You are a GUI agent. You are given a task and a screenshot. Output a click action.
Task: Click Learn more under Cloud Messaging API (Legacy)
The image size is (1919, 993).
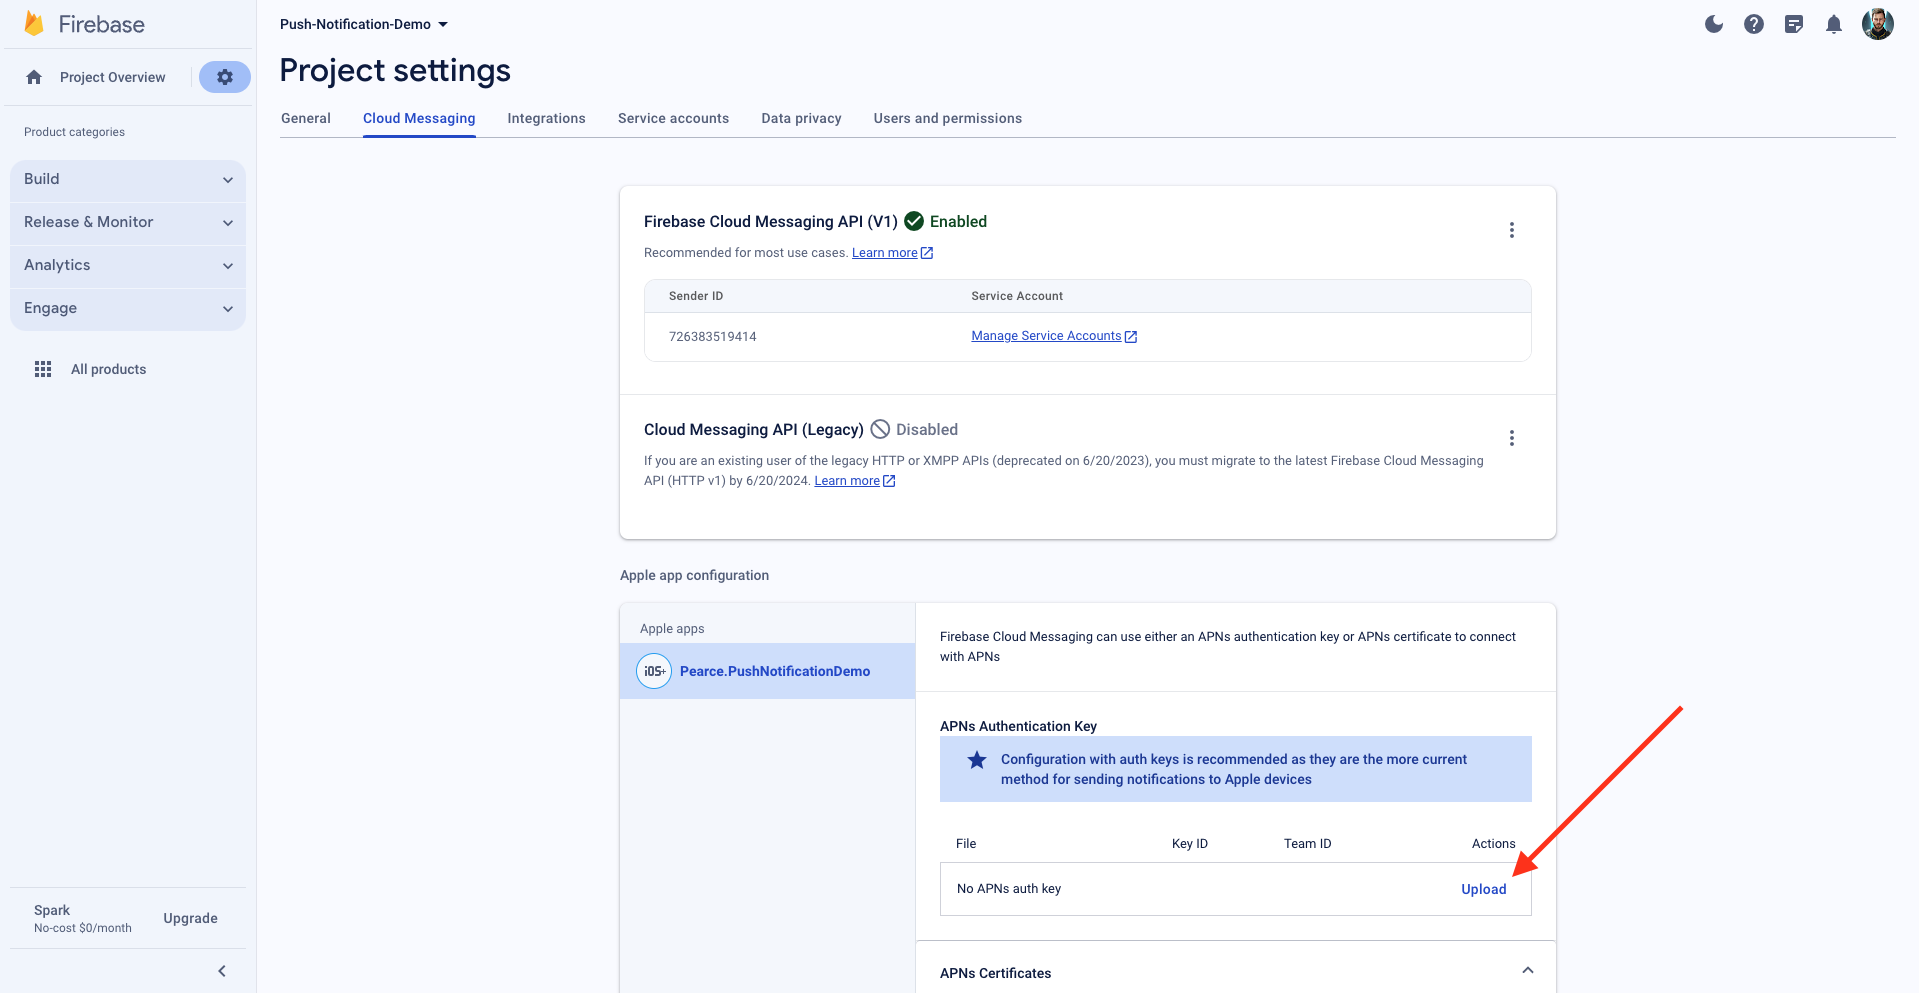[847, 481]
